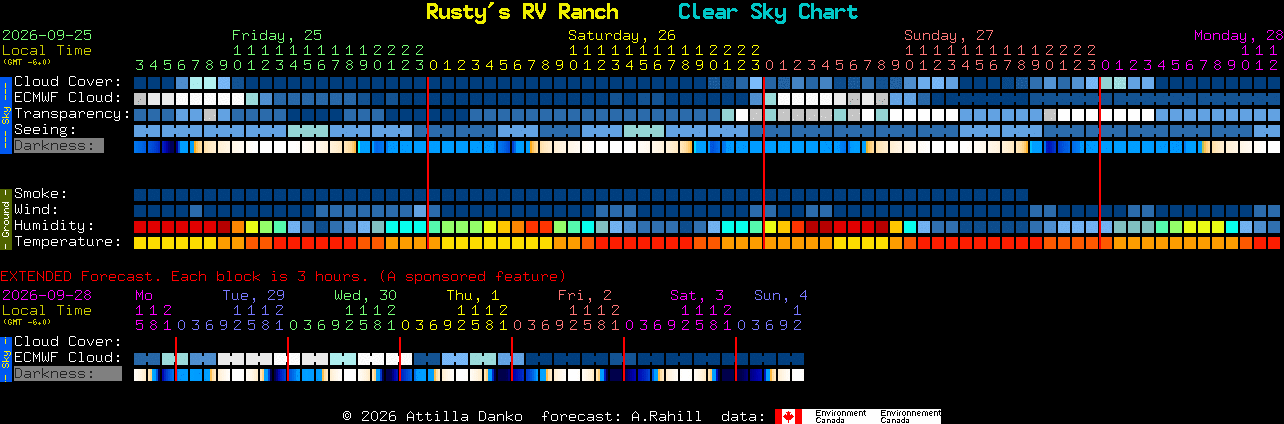Screen dimensions: 1284x424
Task: Click the Saturday, 26 date header
Action: [x=622, y=35]
